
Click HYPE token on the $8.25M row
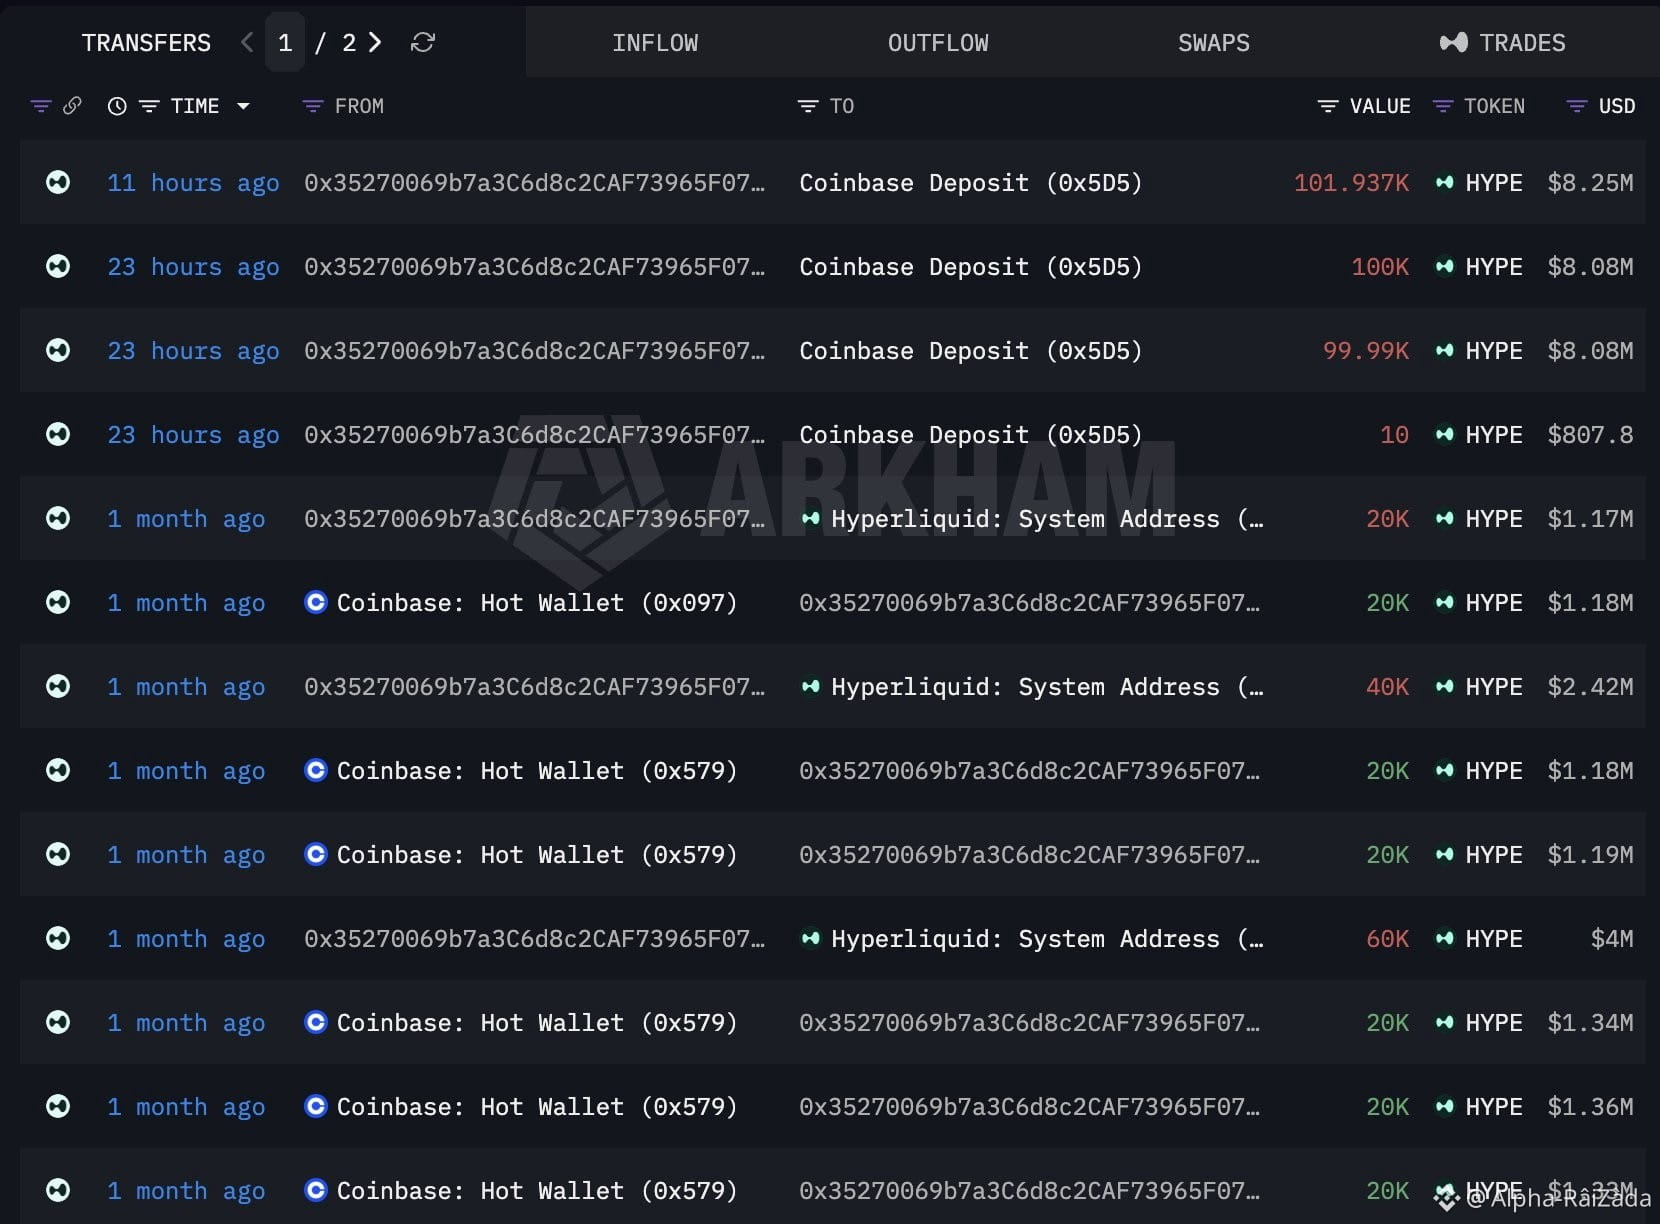pos(1493,183)
